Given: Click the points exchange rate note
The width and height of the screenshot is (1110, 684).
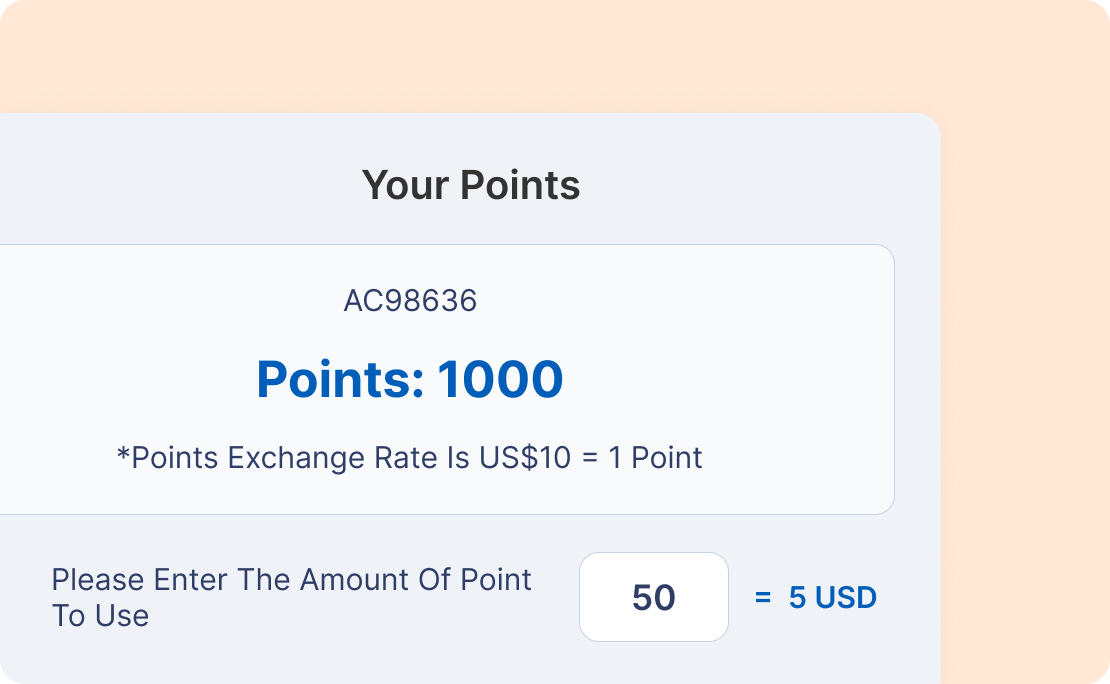Looking at the screenshot, I should pyautogui.click(x=410, y=458).
